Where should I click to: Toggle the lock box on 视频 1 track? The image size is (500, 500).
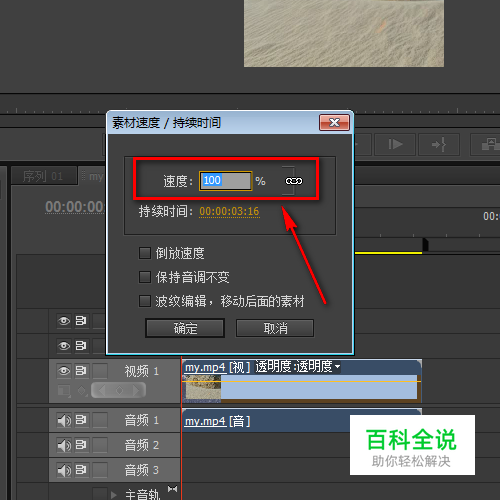pyautogui.click(x=100, y=370)
